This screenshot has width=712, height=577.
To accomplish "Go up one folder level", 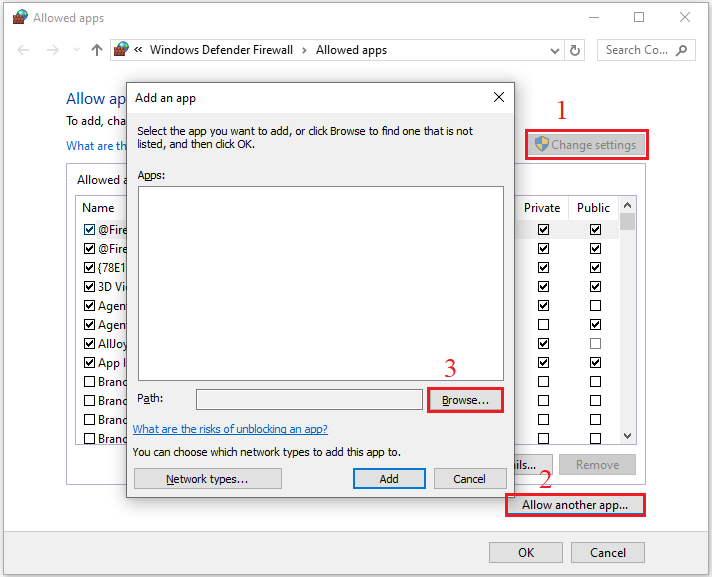I will [x=97, y=50].
